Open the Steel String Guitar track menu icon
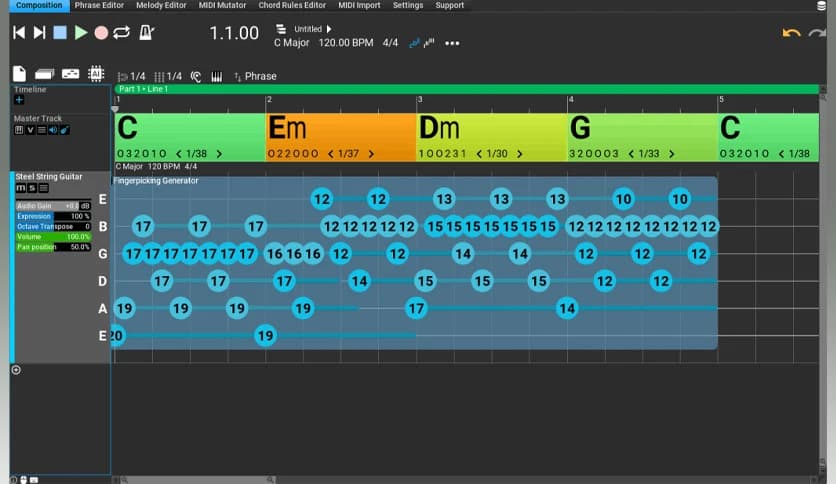The height and width of the screenshot is (484, 836). coord(44,188)
